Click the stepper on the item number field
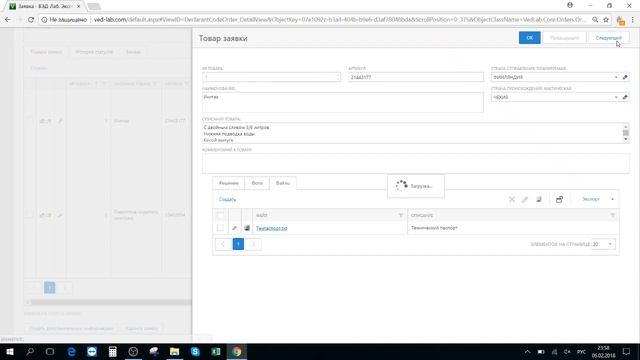The image size is (640, 360). (338, 77)
